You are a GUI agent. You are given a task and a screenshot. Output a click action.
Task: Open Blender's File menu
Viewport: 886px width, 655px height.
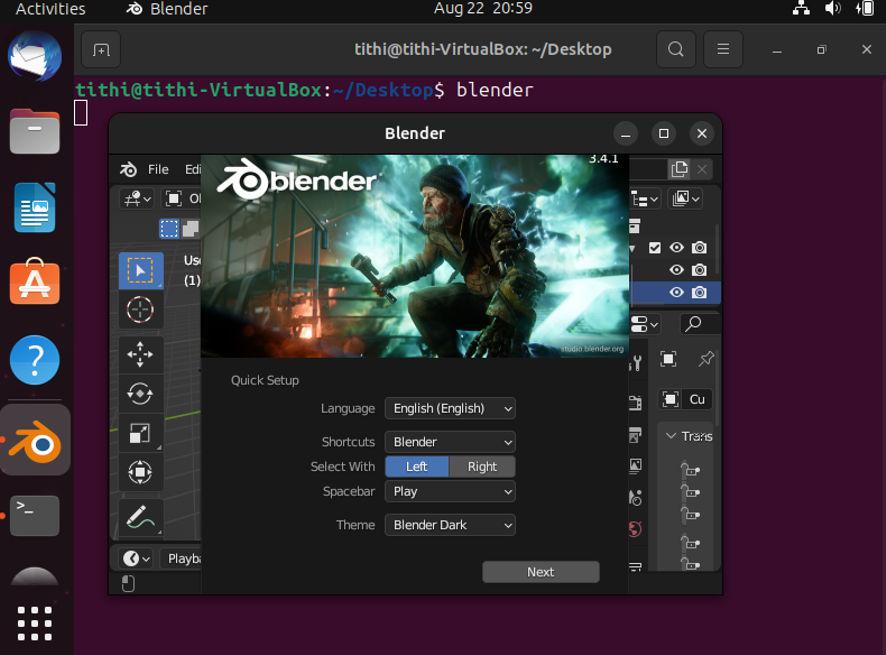coord(158,169)
